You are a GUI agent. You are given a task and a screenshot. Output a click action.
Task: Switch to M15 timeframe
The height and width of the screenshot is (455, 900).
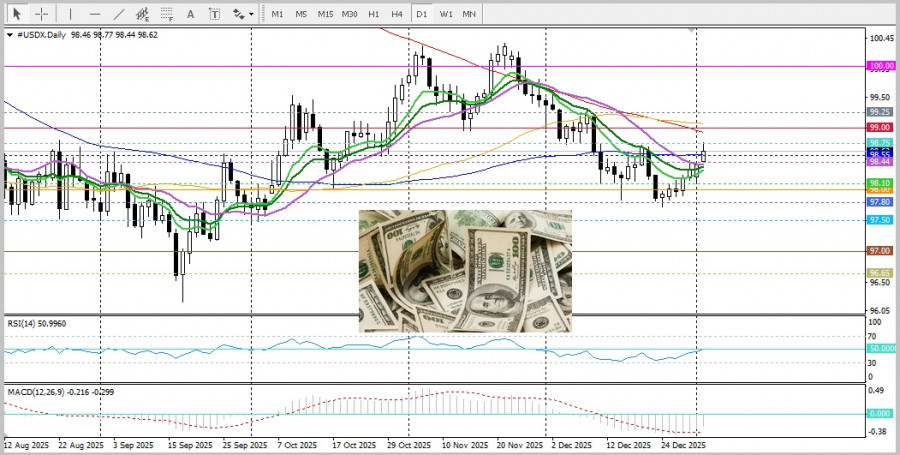(x=325, y=13)
